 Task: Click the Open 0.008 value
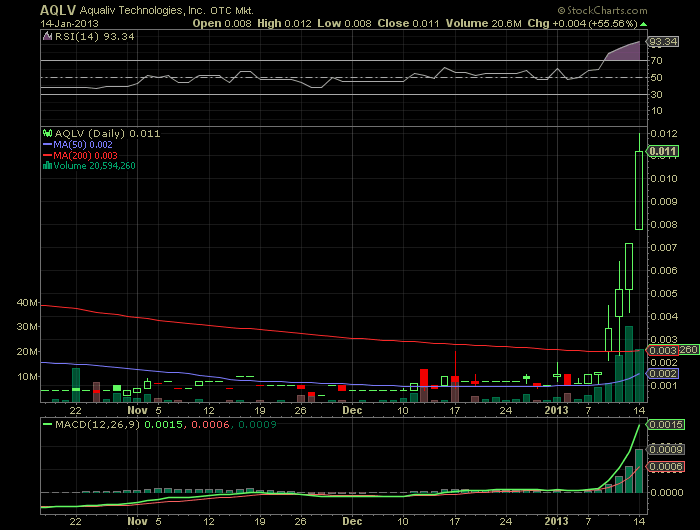click(x=222, y=24)
